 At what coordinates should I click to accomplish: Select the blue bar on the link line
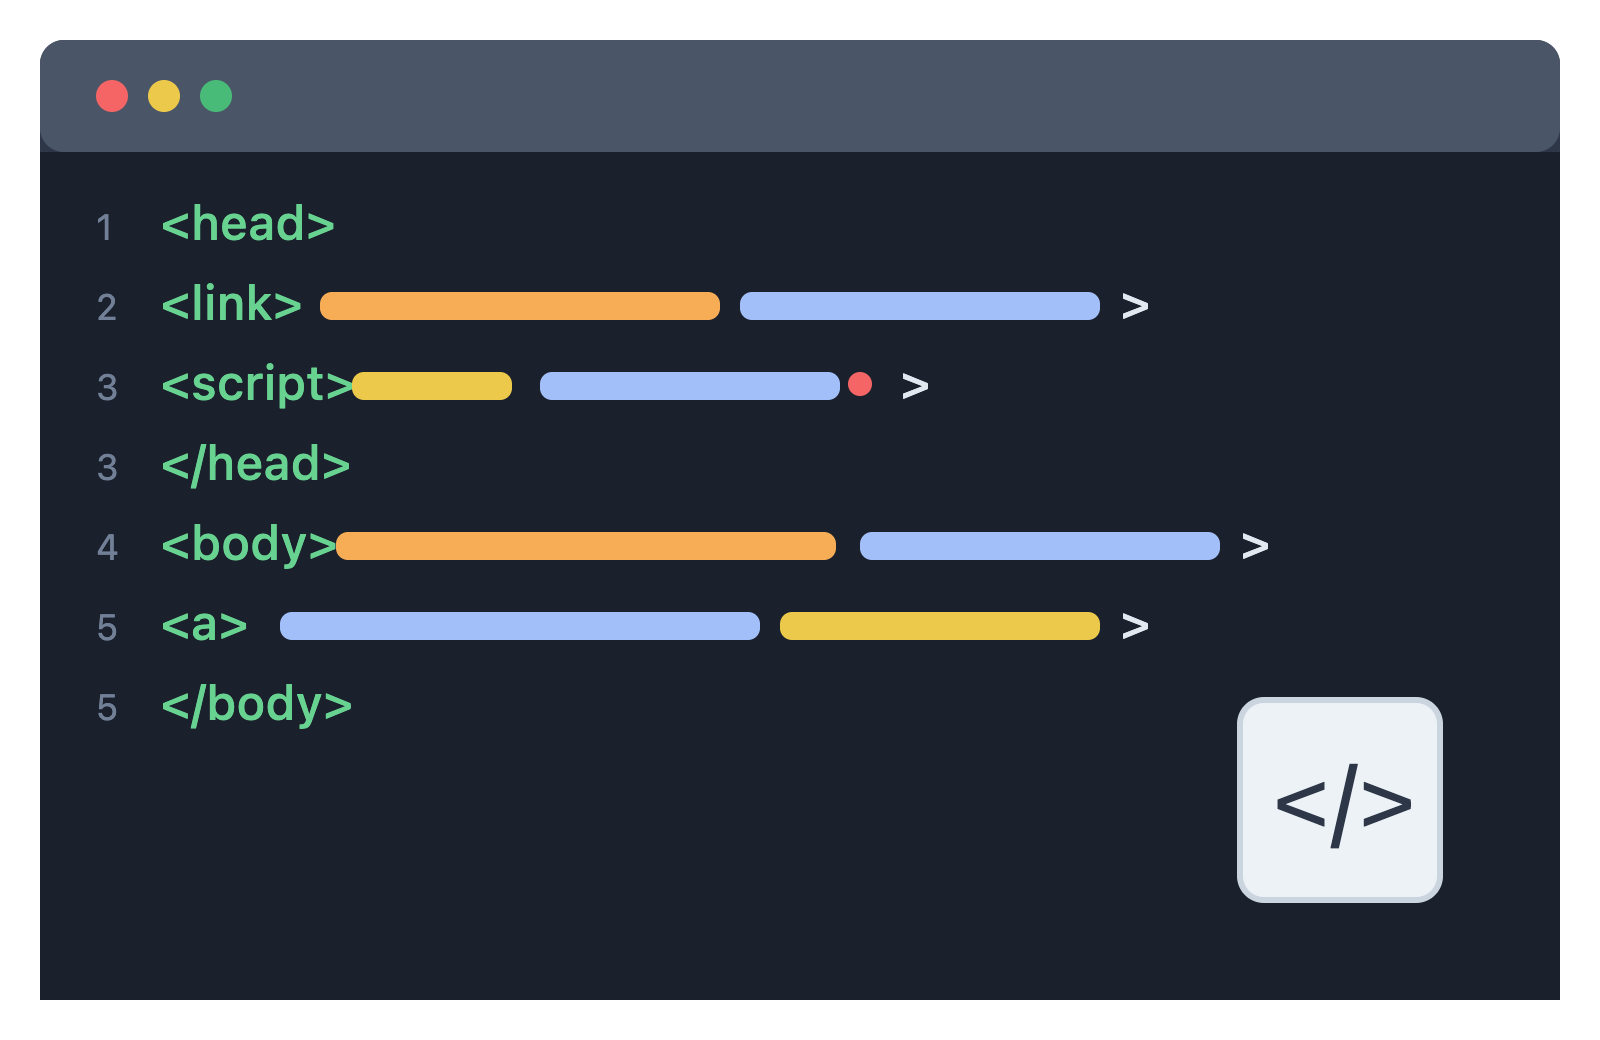[x=920, y=306]
